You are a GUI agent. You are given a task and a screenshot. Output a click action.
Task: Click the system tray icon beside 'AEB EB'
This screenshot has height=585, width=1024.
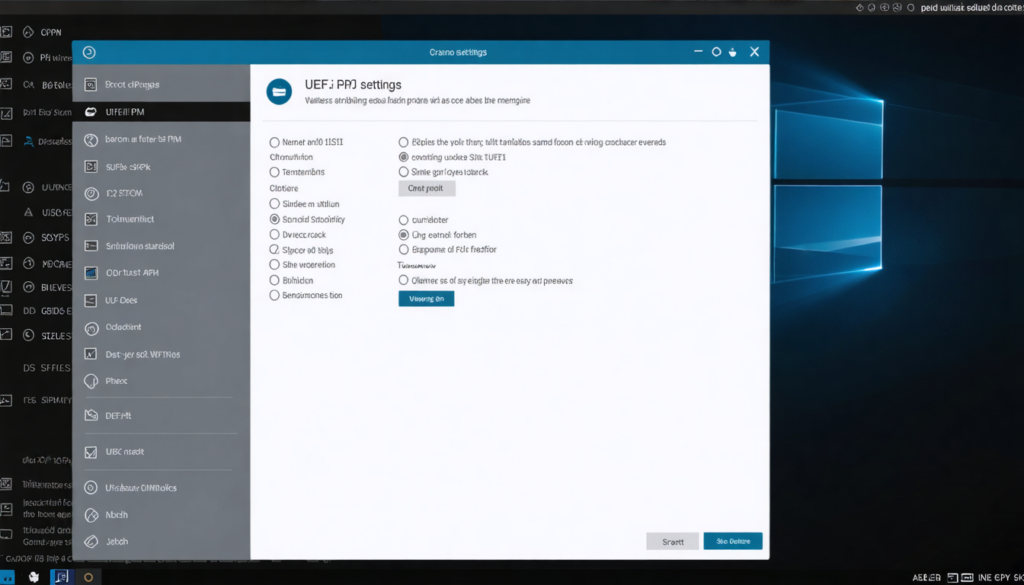pyautogui.click(x=953, y=578)
